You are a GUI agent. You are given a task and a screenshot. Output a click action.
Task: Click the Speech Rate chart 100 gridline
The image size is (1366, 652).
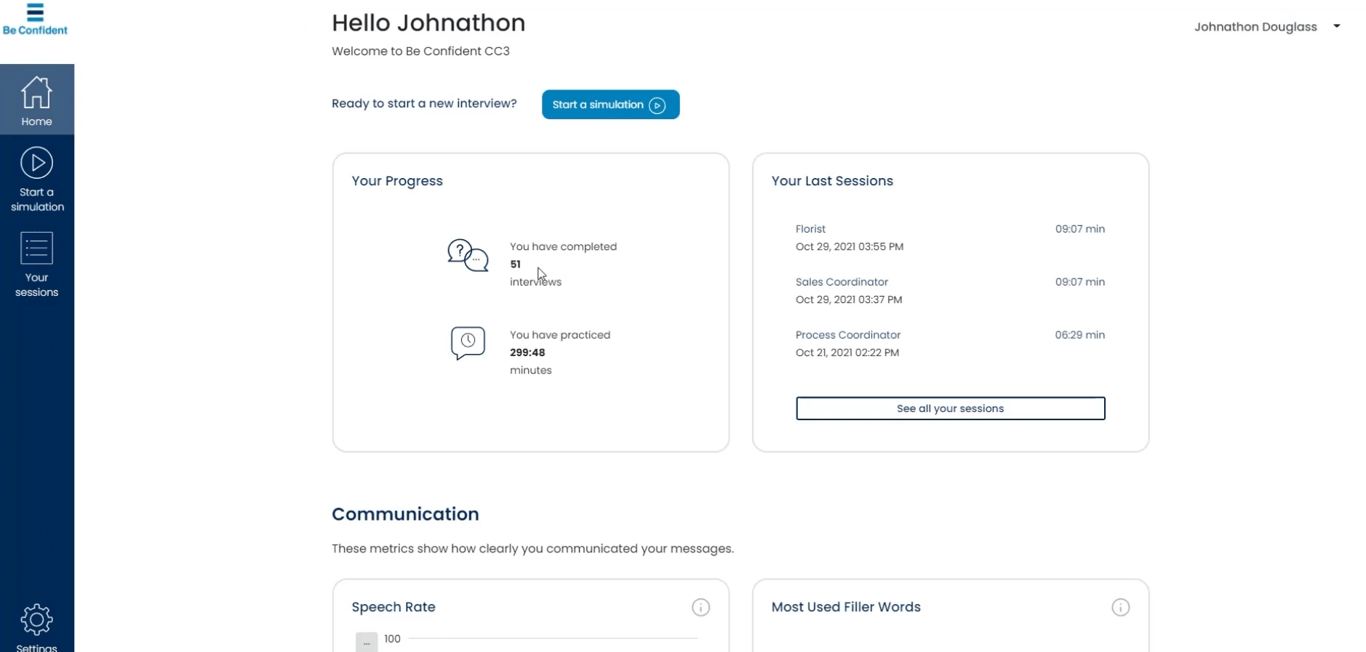click(552, 638)
